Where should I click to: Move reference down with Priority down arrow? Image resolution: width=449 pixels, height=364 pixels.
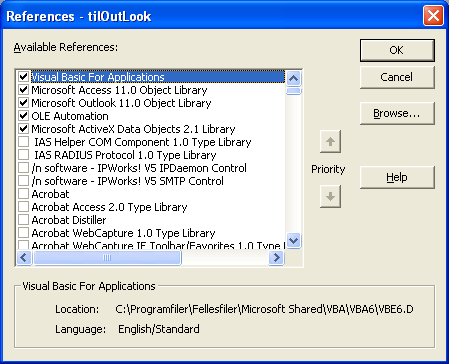pyautogui.click(x=330, y=196)
